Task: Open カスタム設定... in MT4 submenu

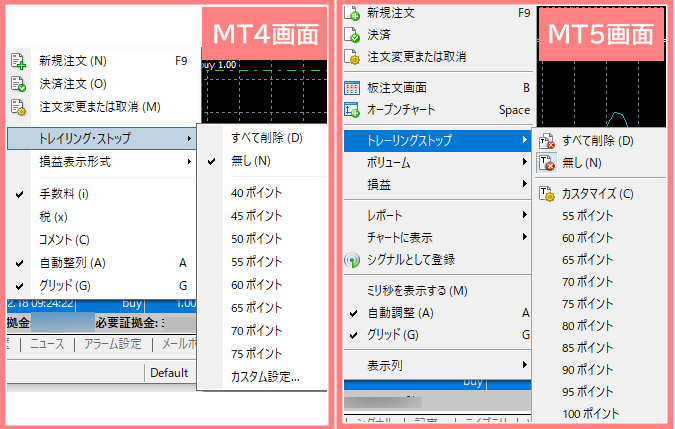Action: (263, 377)
